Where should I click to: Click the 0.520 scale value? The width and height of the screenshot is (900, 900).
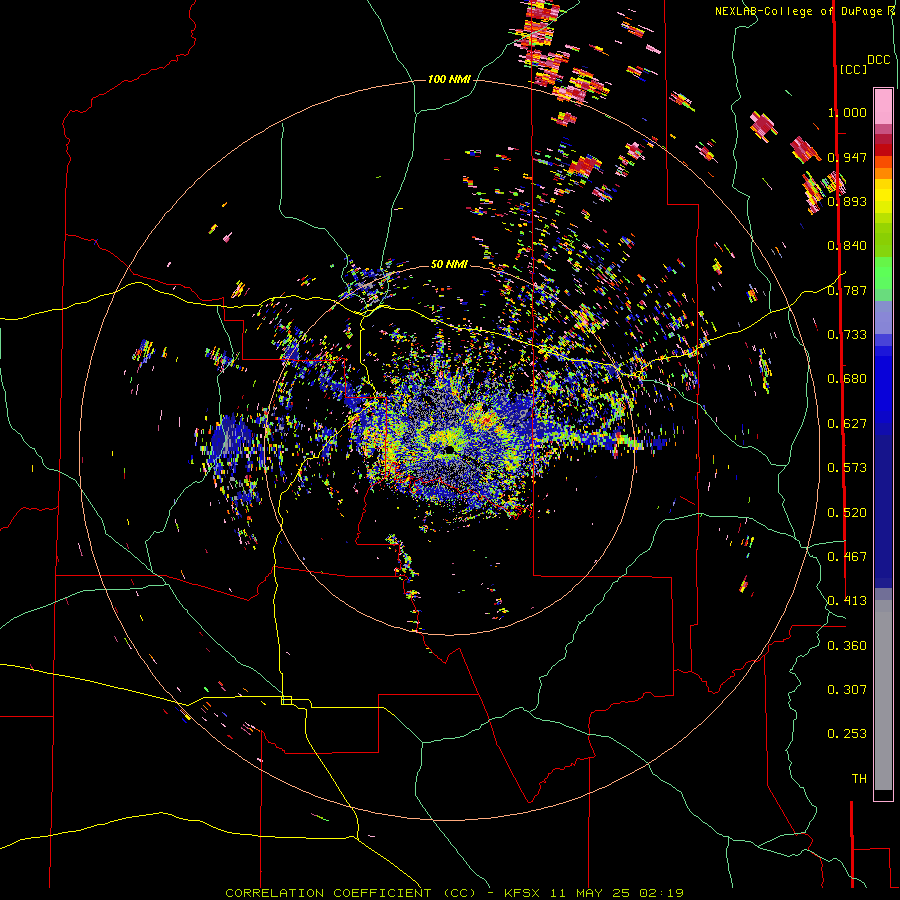point(847,513)
